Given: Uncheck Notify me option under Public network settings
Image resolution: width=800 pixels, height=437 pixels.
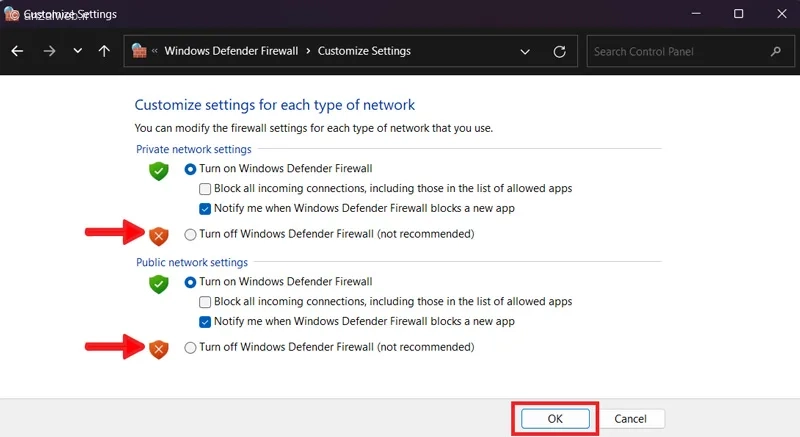Looking at the screenshot, I should coord(205,322).
